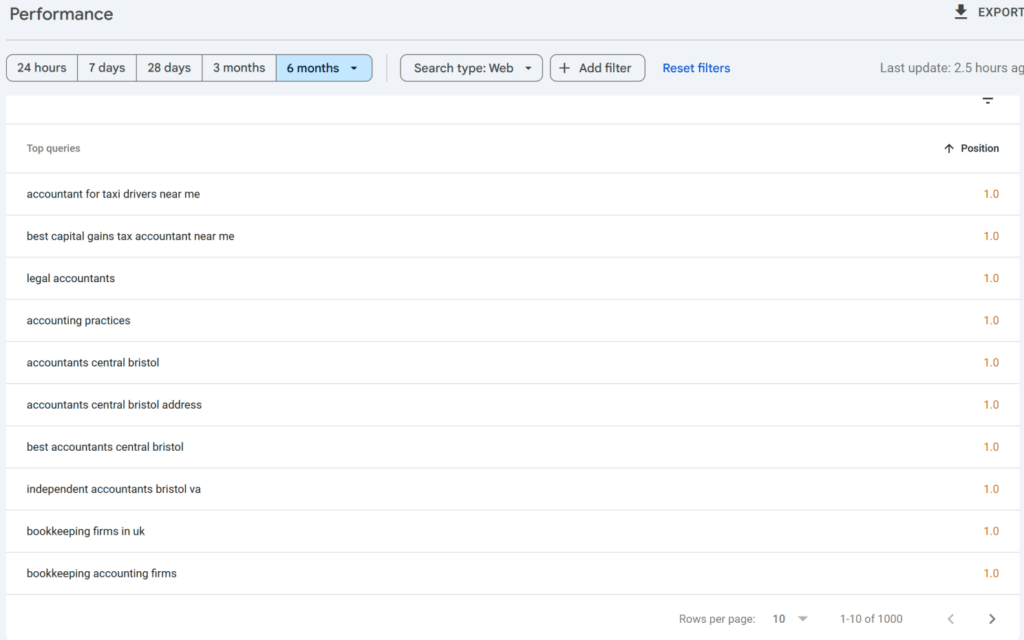1024x640 pixels.
Task: Go to next page of results
Action: (x=991, y=619)
